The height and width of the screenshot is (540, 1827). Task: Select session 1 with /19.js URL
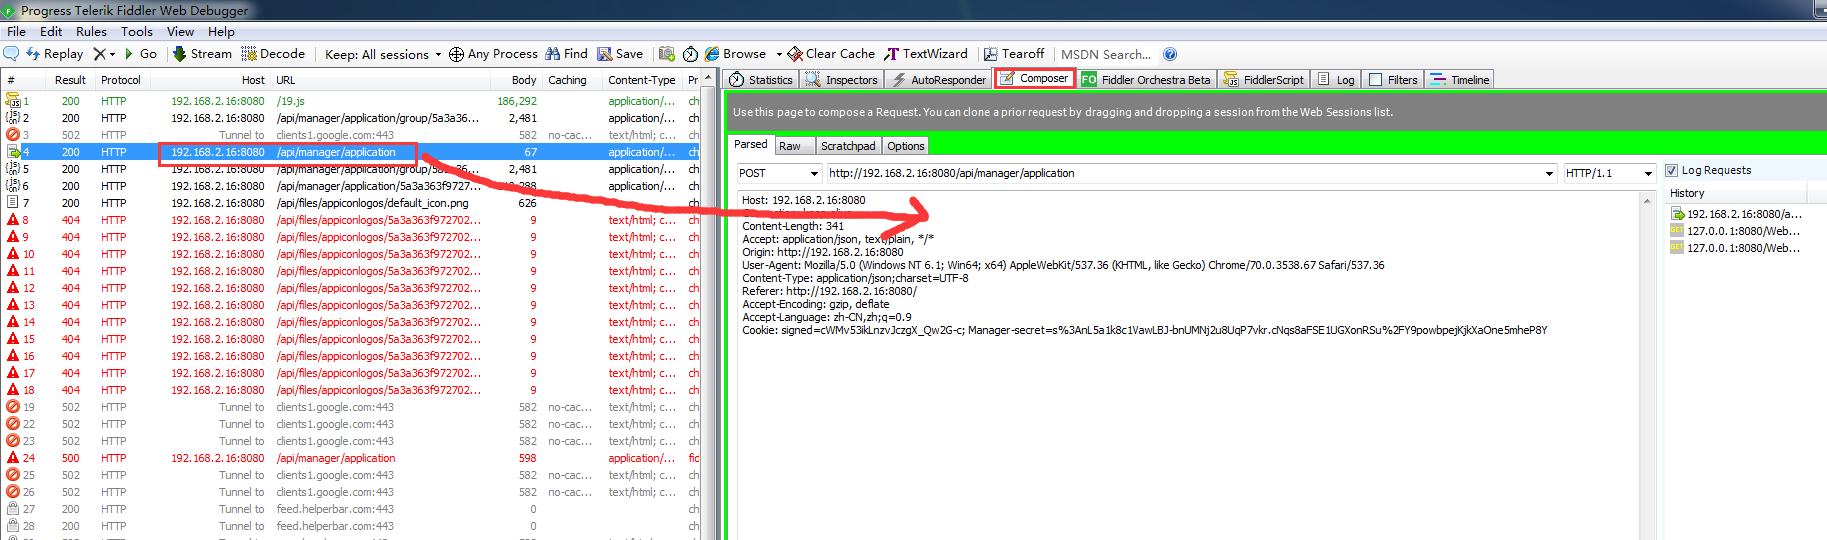tap(350, 101)
